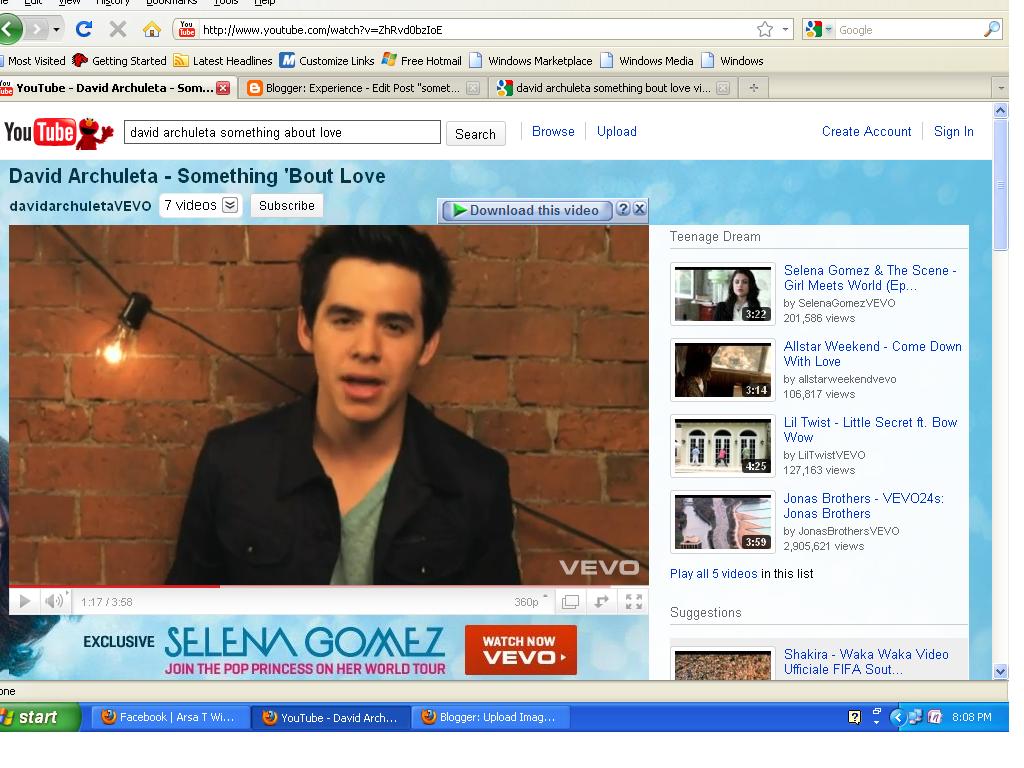Expand hidden system tray icons
The height and width of the screenshot is (768, 1024).
(897, 717)
